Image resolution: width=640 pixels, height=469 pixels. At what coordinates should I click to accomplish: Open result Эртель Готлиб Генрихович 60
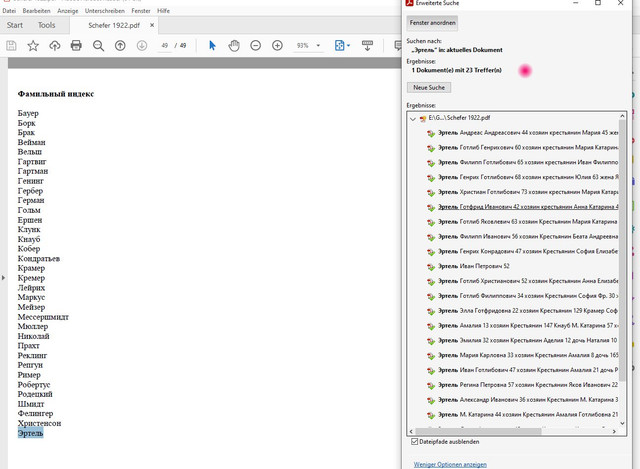pyautogui.click(x=528, y=147)
